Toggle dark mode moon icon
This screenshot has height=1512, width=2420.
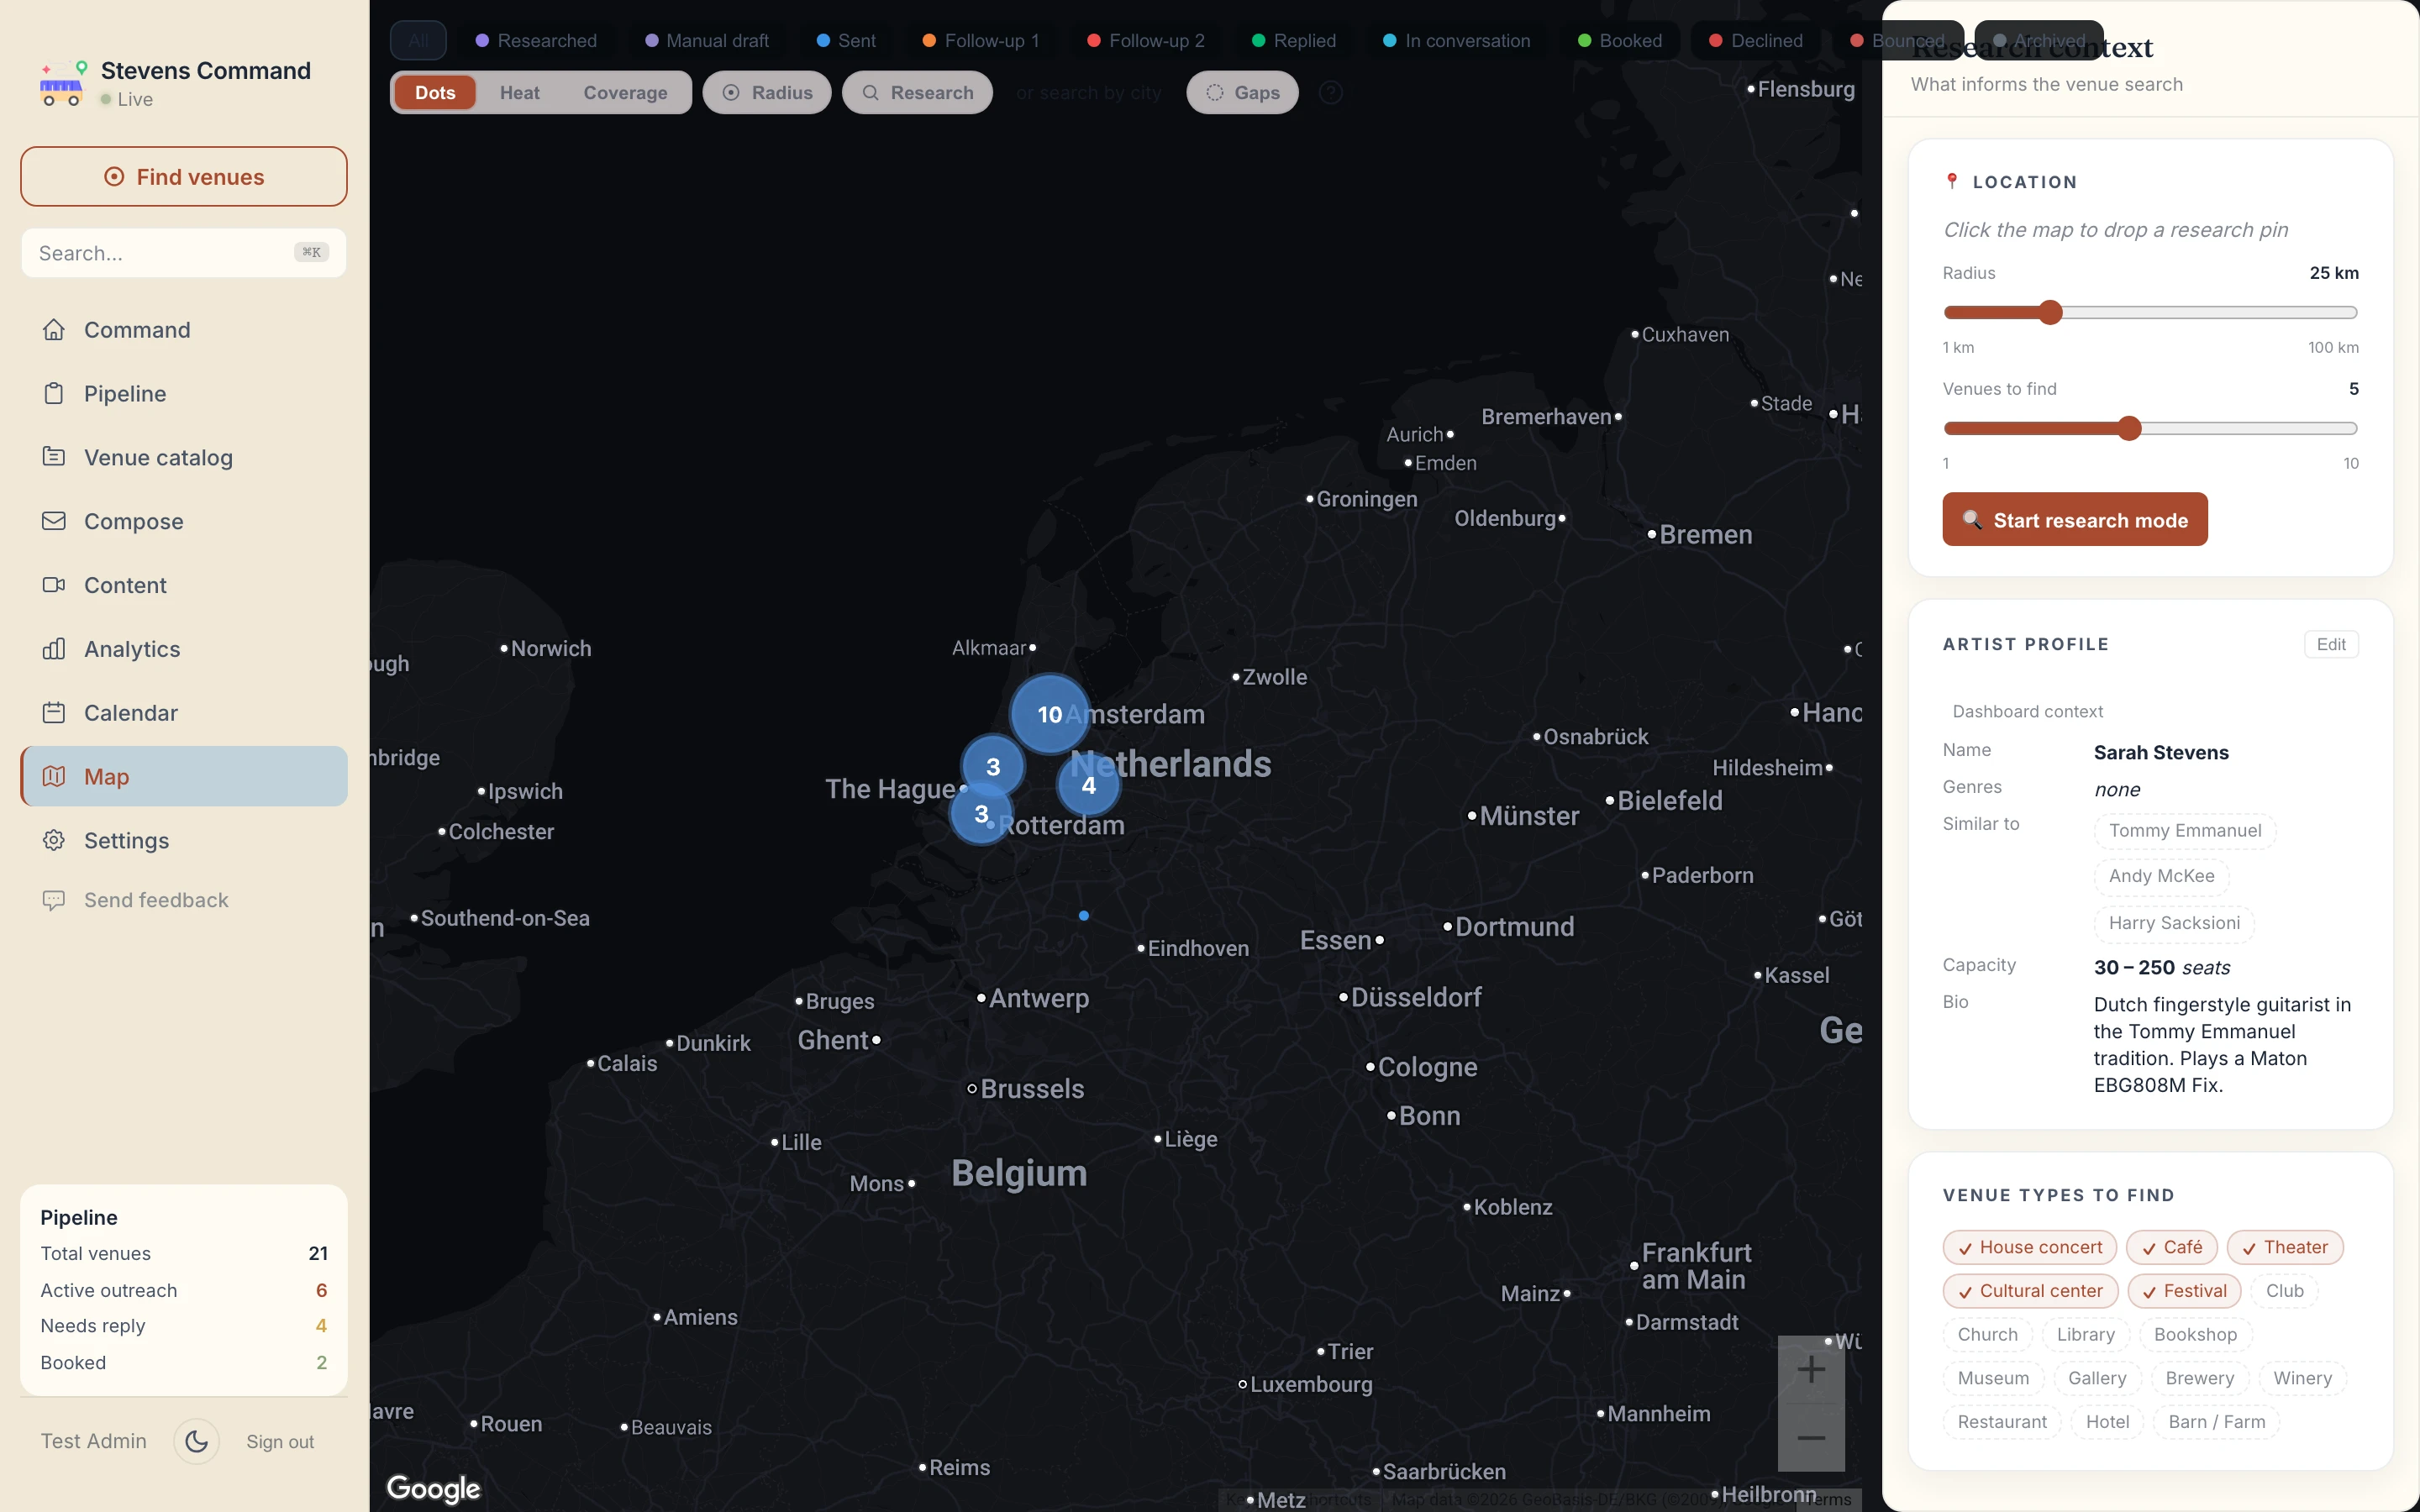pos(196,1441)
